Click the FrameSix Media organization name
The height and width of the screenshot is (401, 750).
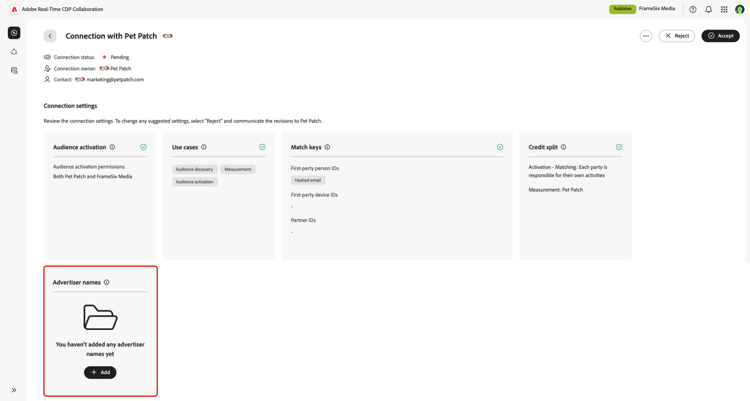(657, 9)
